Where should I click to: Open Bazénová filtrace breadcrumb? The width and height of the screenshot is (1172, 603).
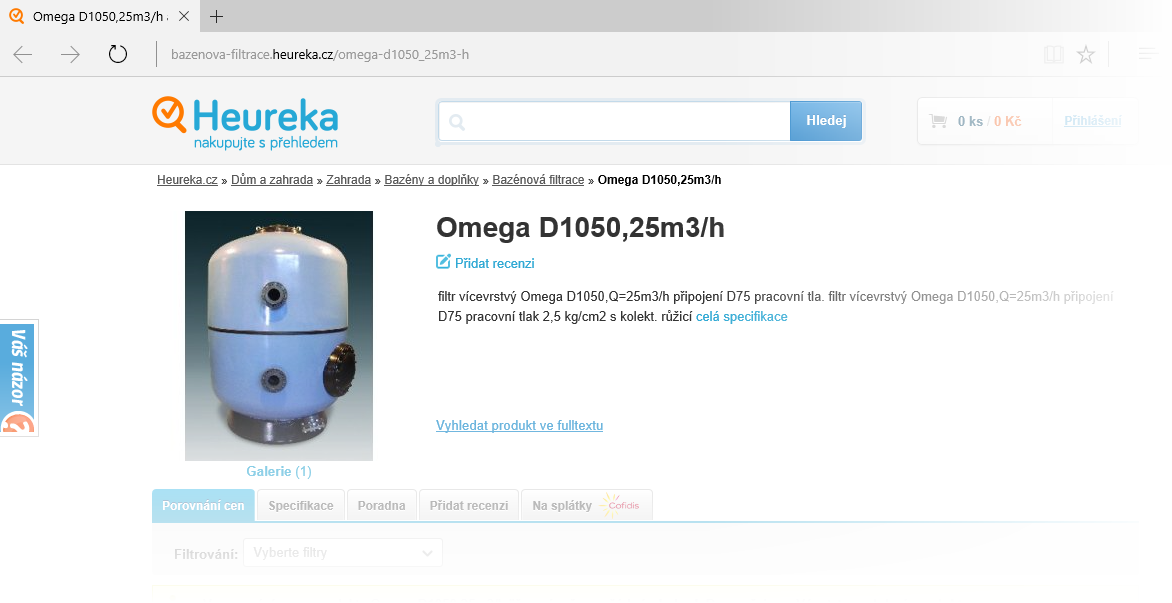(x=538, y=180)
